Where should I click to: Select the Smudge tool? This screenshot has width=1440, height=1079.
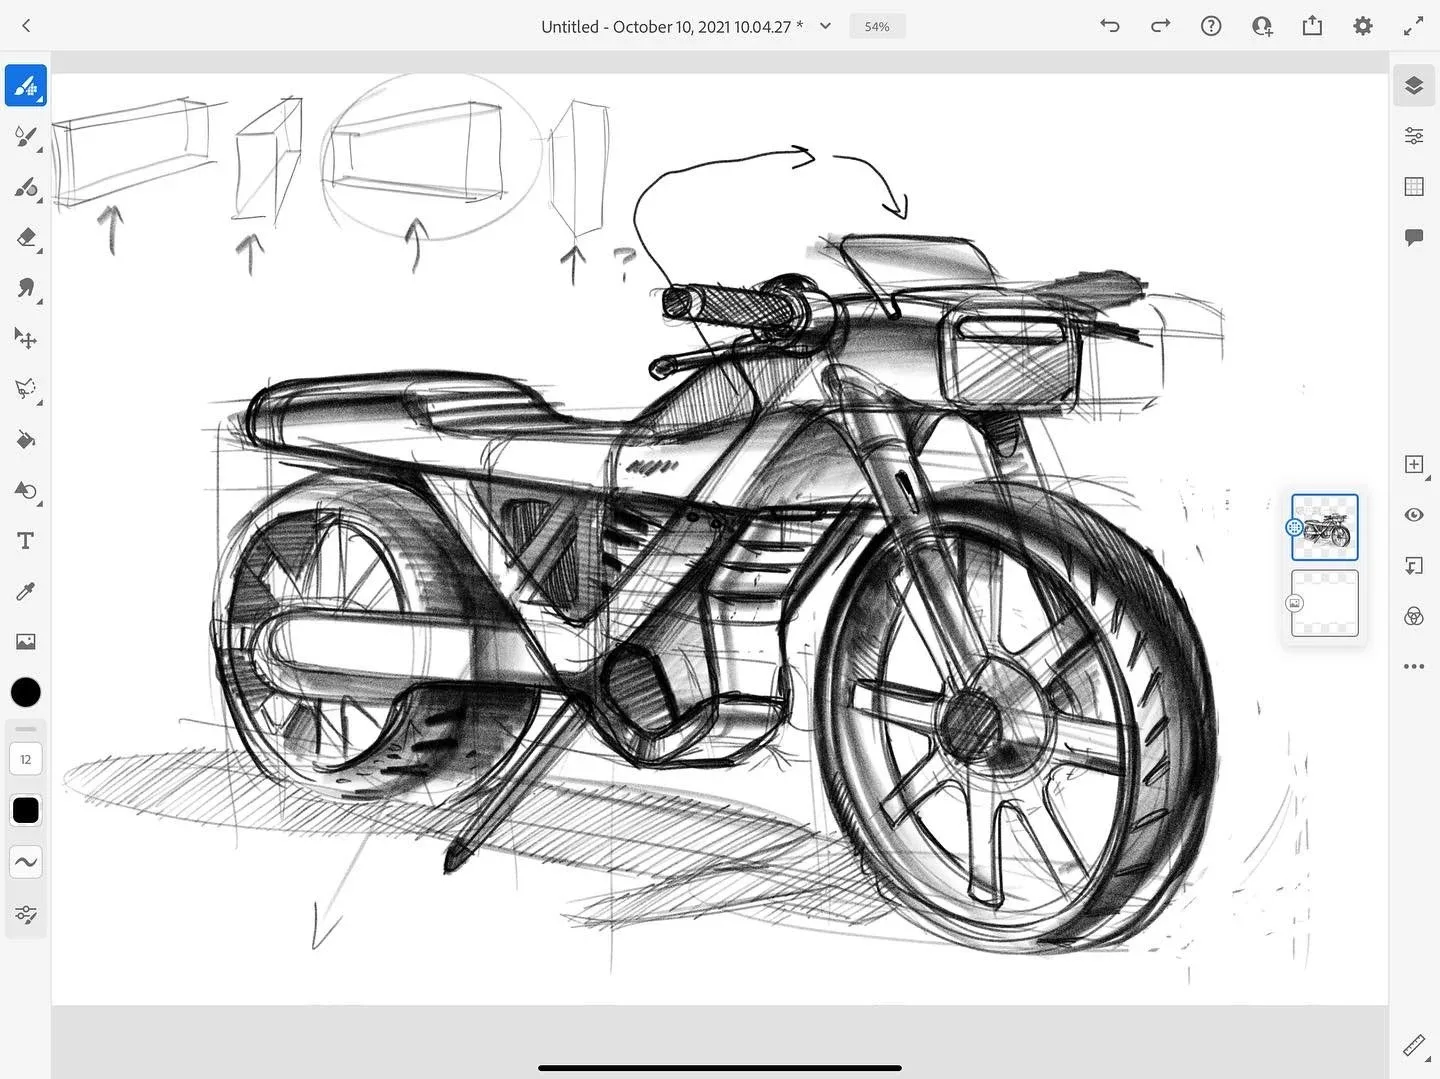pyautogui.click(x=26, y=289)
